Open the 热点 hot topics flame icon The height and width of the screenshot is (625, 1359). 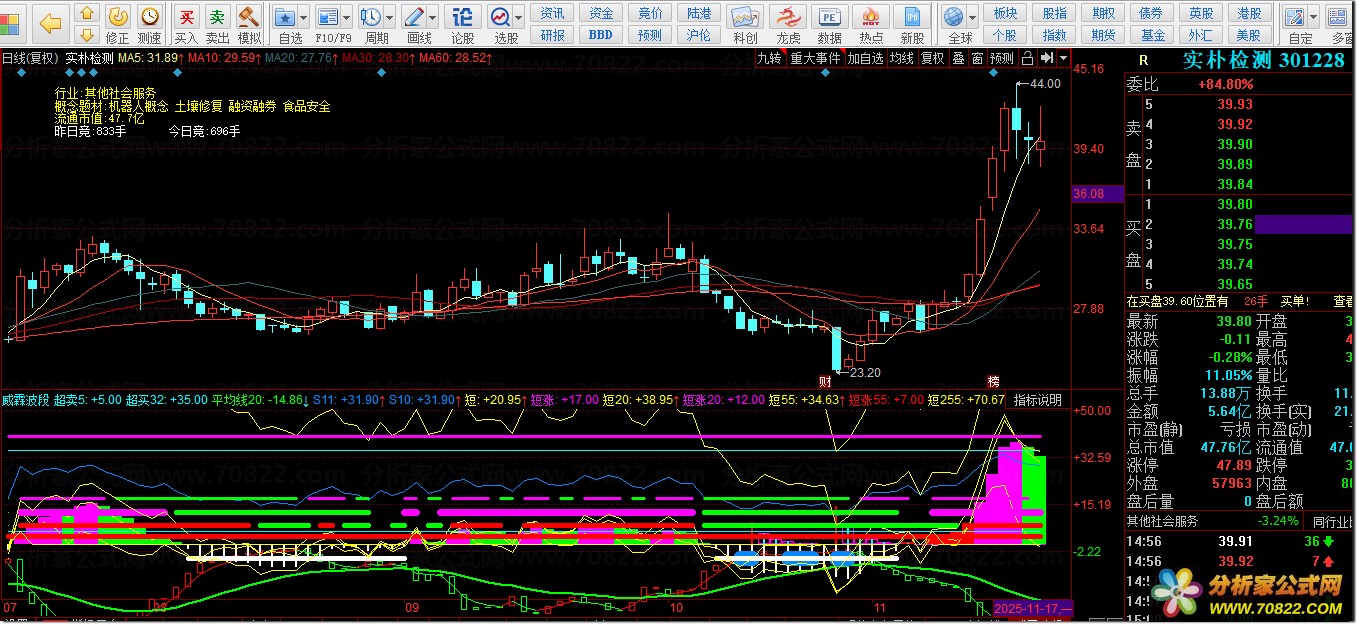[x=871, y=24]
